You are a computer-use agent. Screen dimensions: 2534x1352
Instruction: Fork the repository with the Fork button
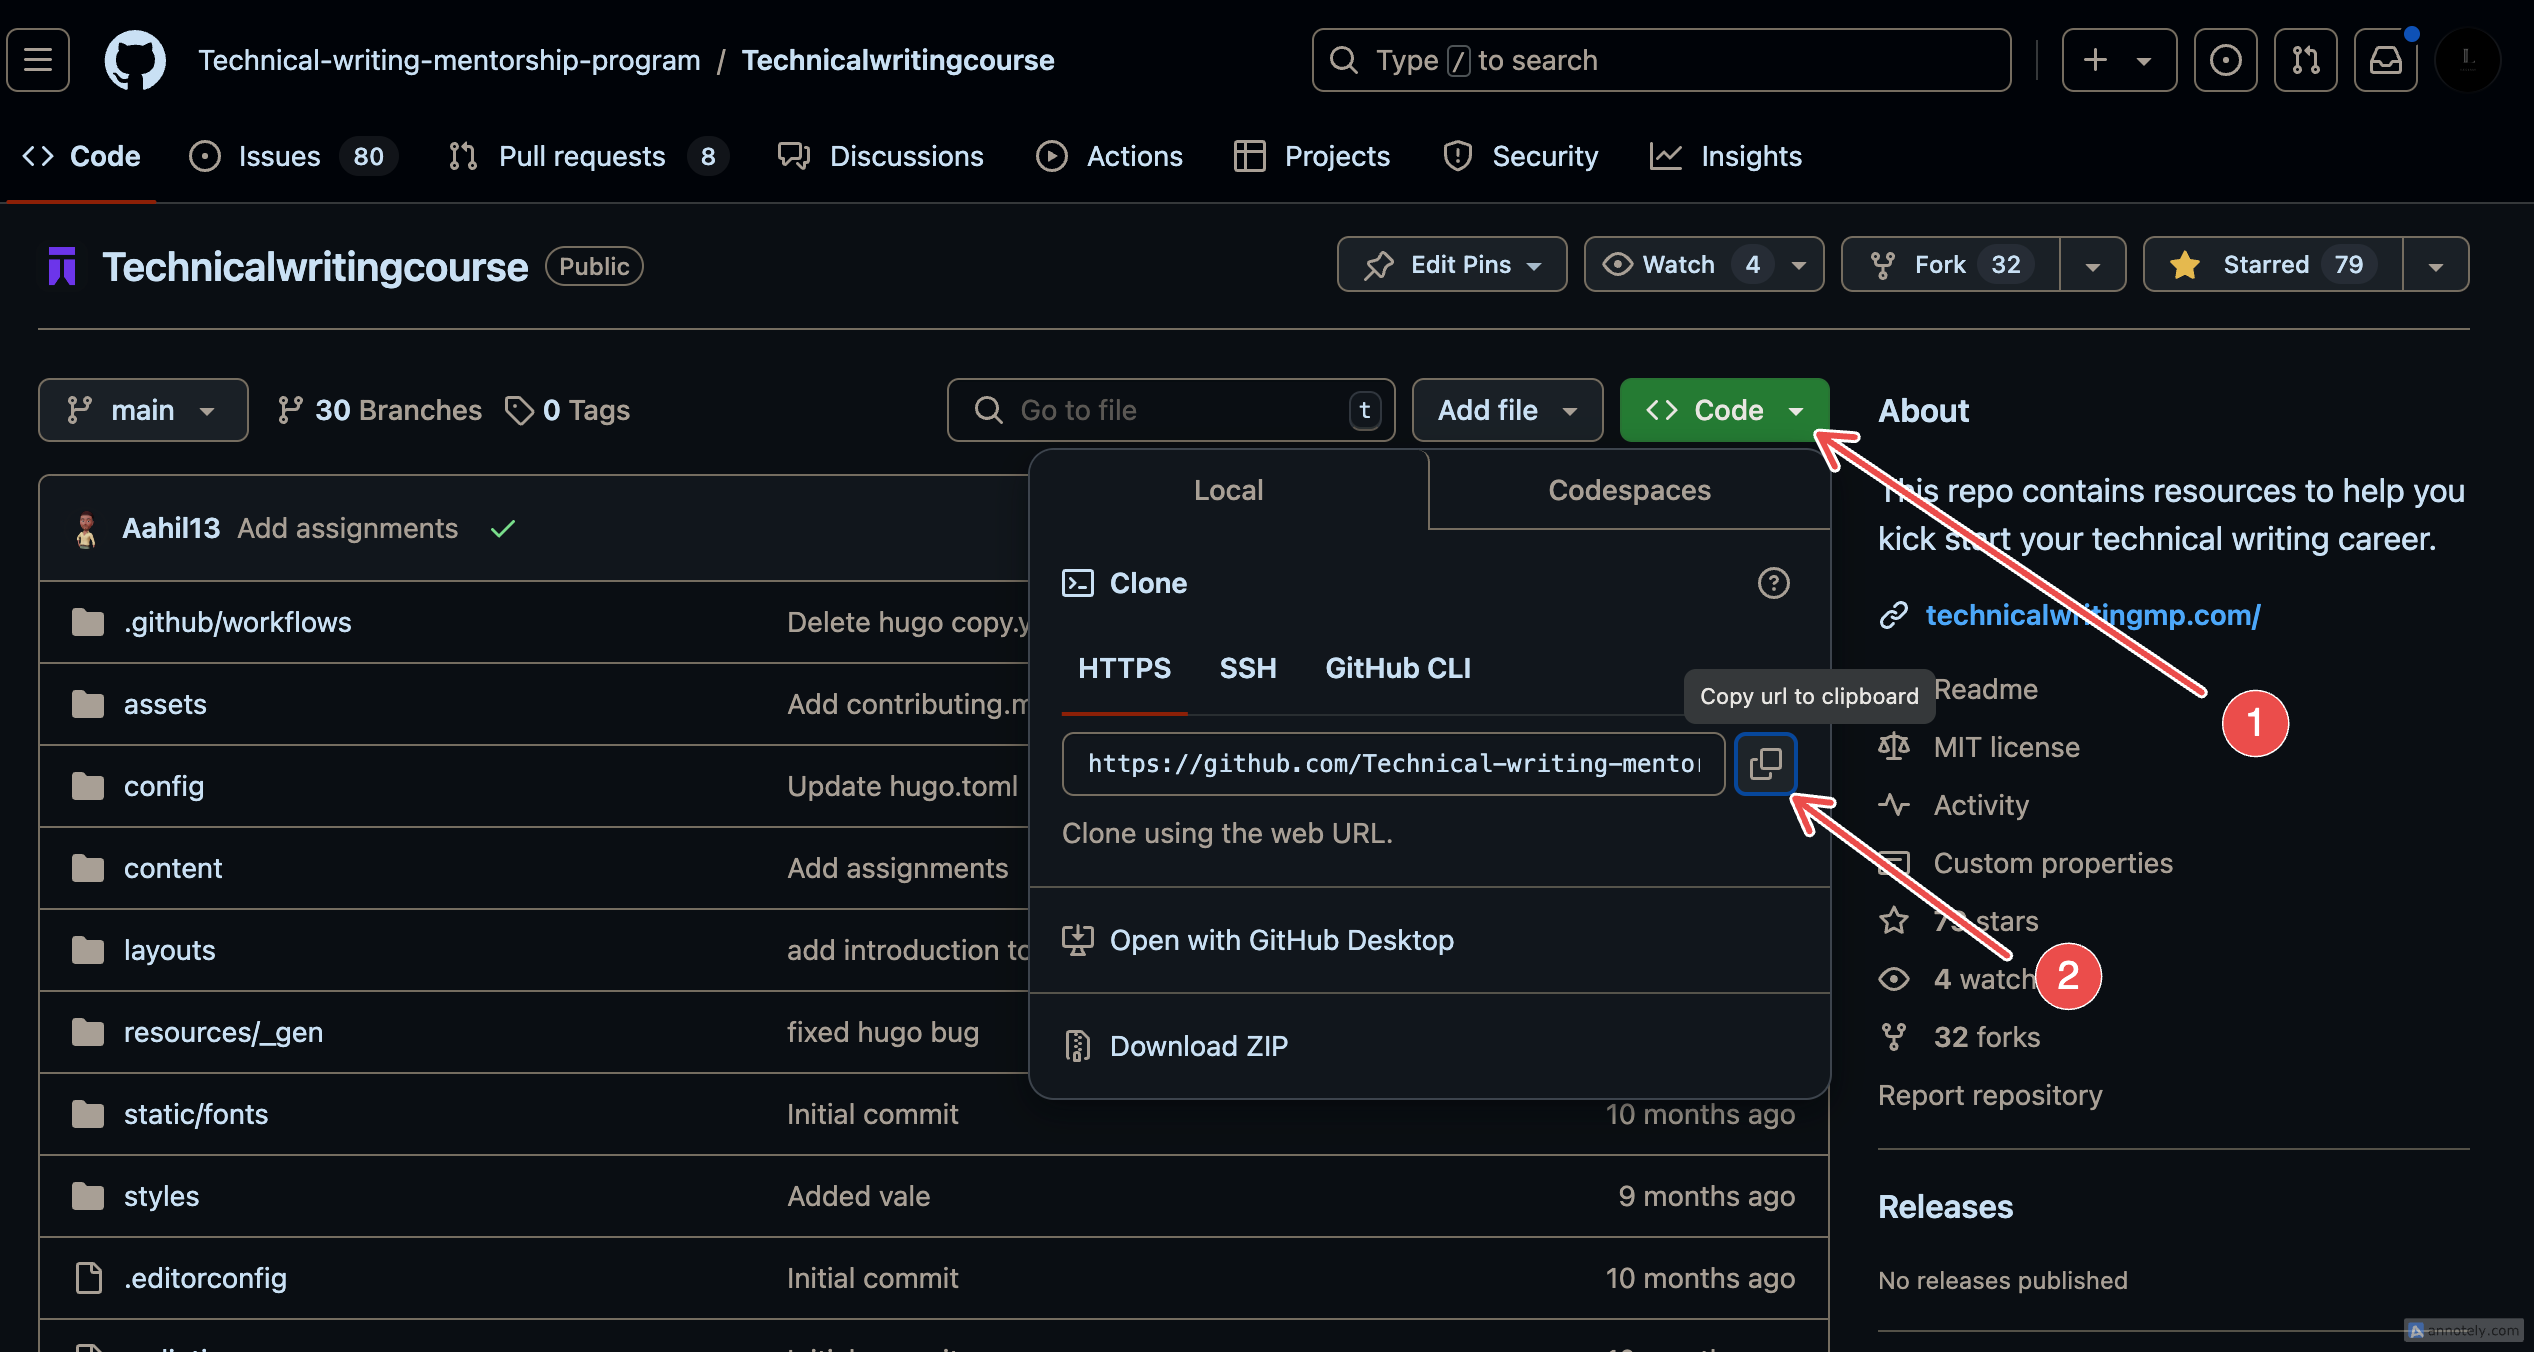(x=1951, y=264)
